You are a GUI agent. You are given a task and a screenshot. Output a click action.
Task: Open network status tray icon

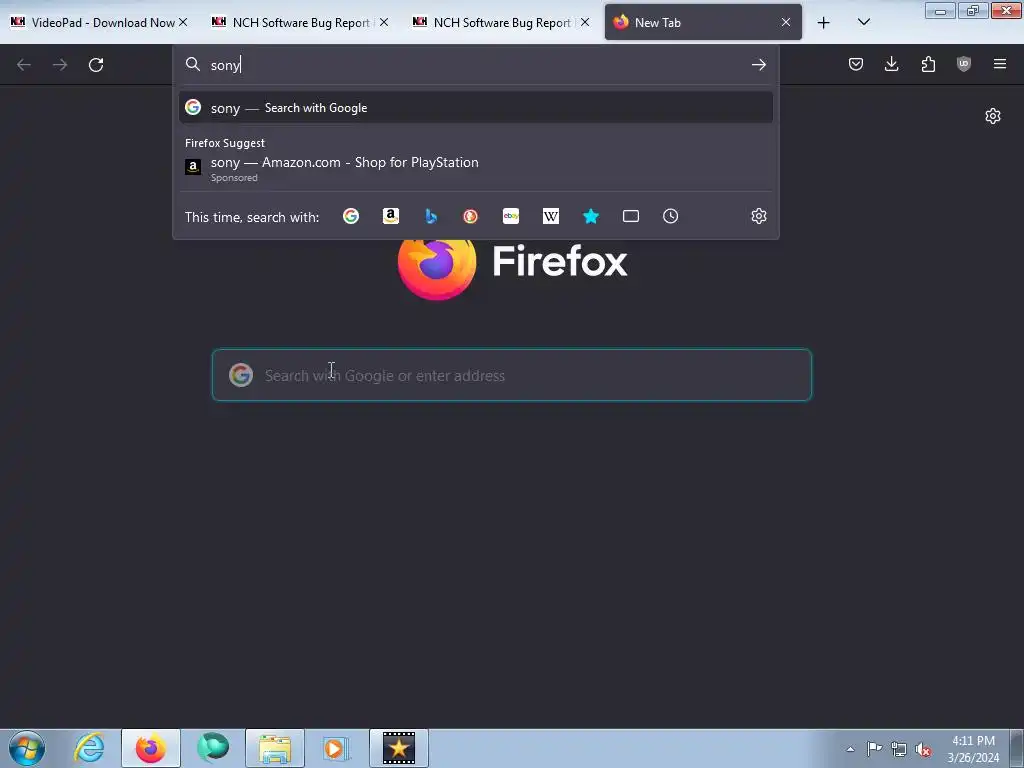(x=899, y=749)
